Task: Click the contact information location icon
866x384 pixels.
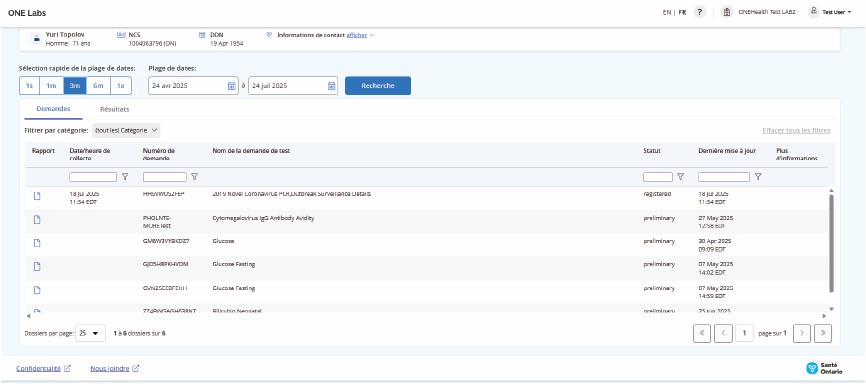Action: coord(269,34)
